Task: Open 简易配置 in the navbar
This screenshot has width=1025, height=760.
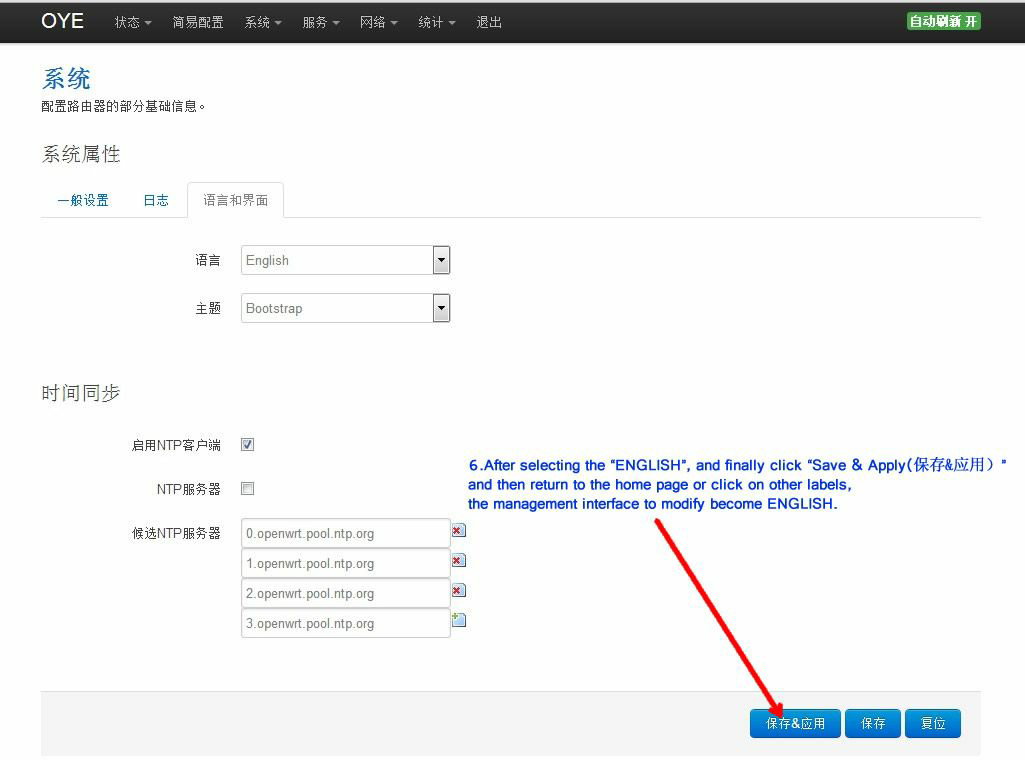Action: (198, 22)
